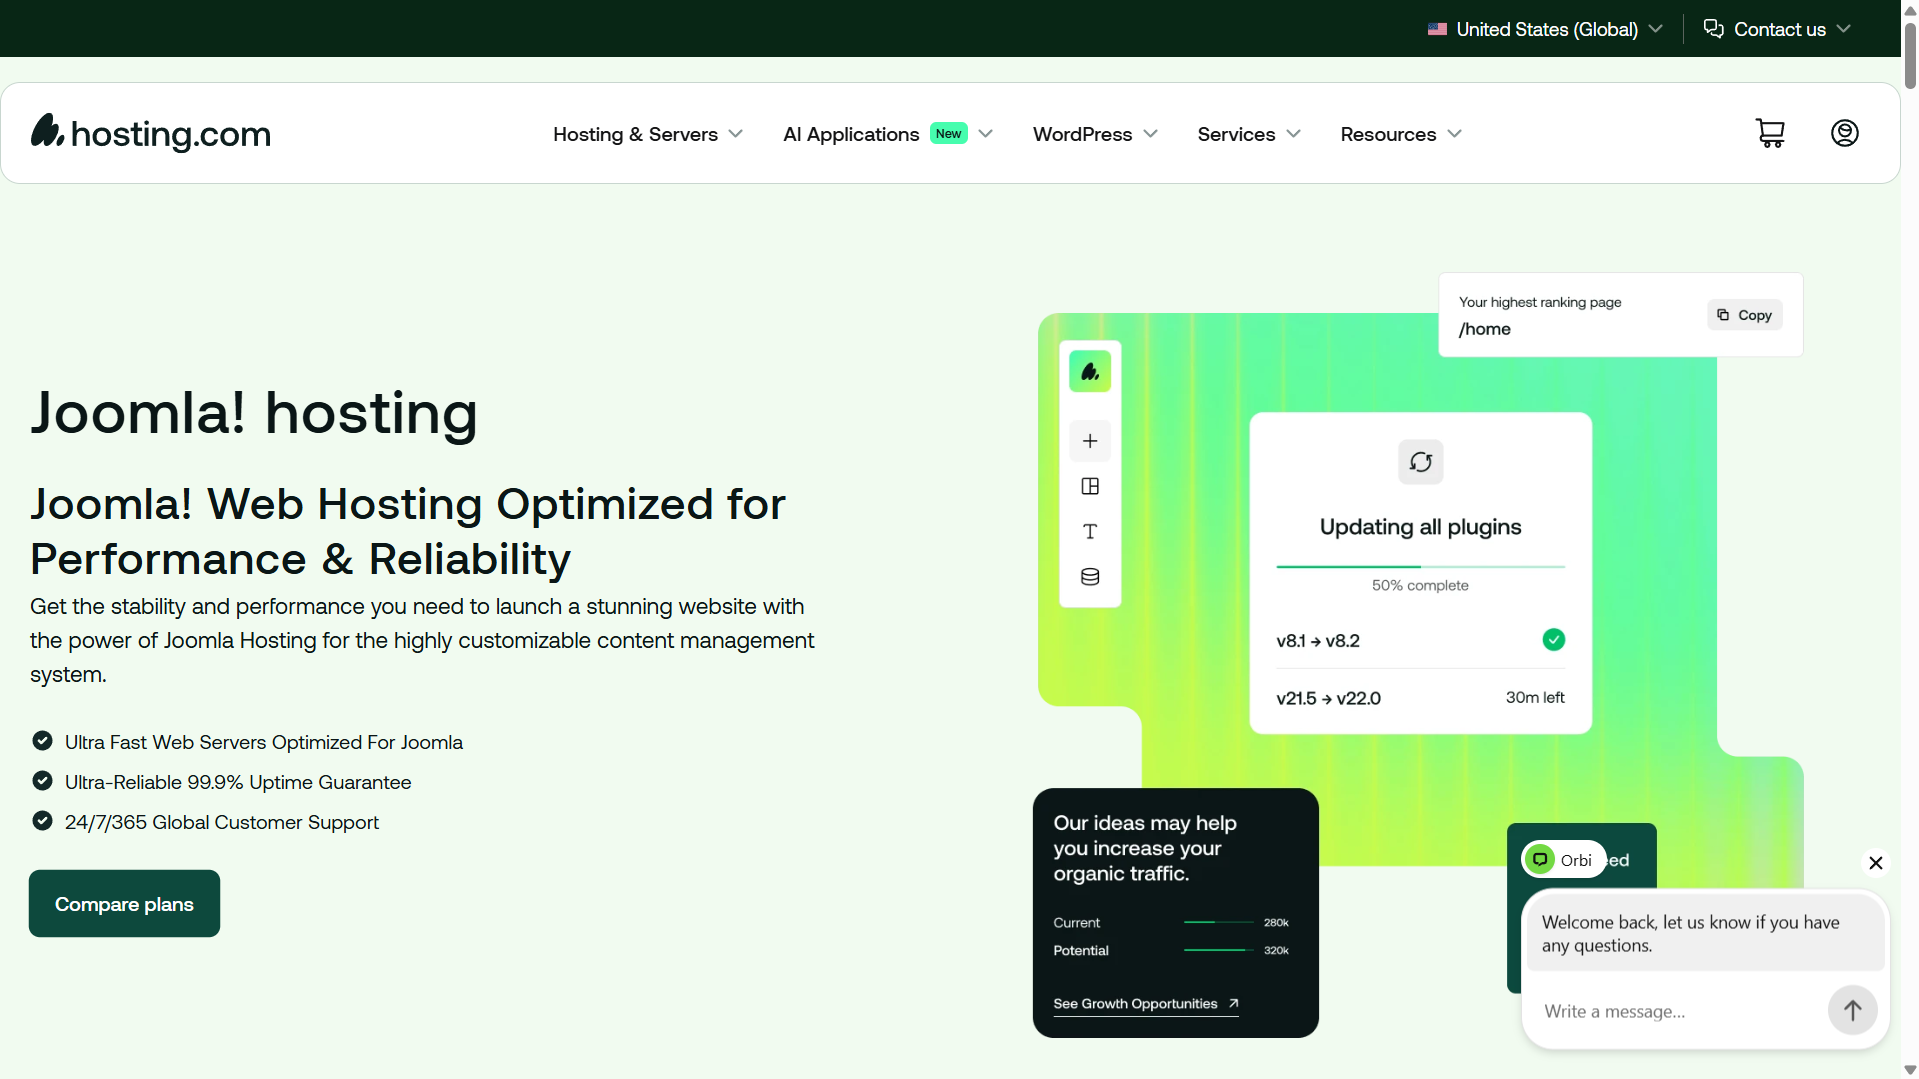Focus the Write a message input
Image resolution: width=1919 pixels, height=1079 pixels.
[1680, 1011]
